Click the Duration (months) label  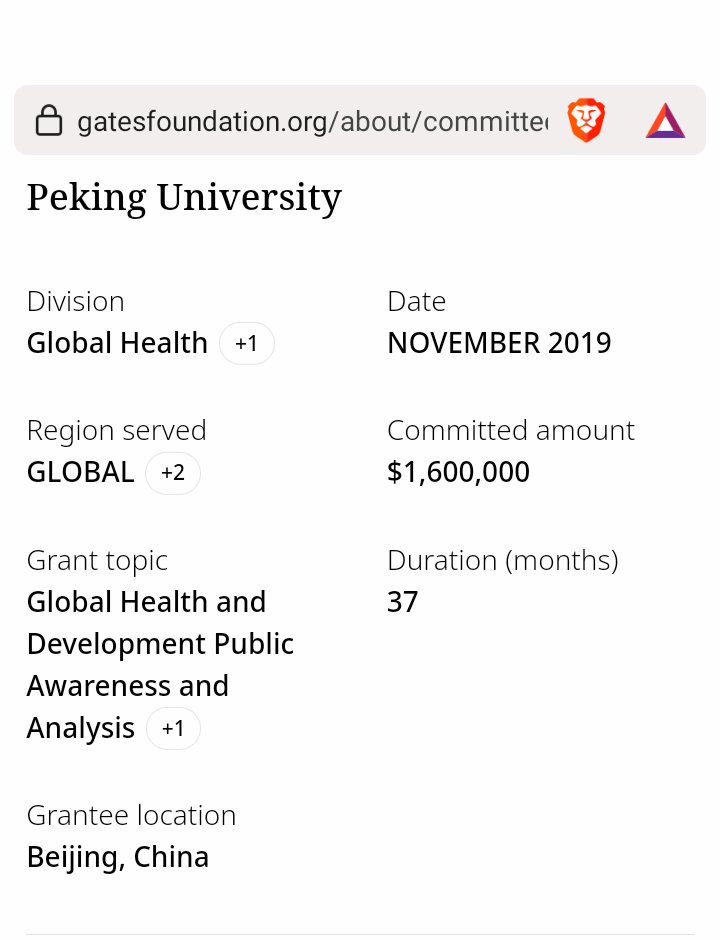click(x=502, y=560)
